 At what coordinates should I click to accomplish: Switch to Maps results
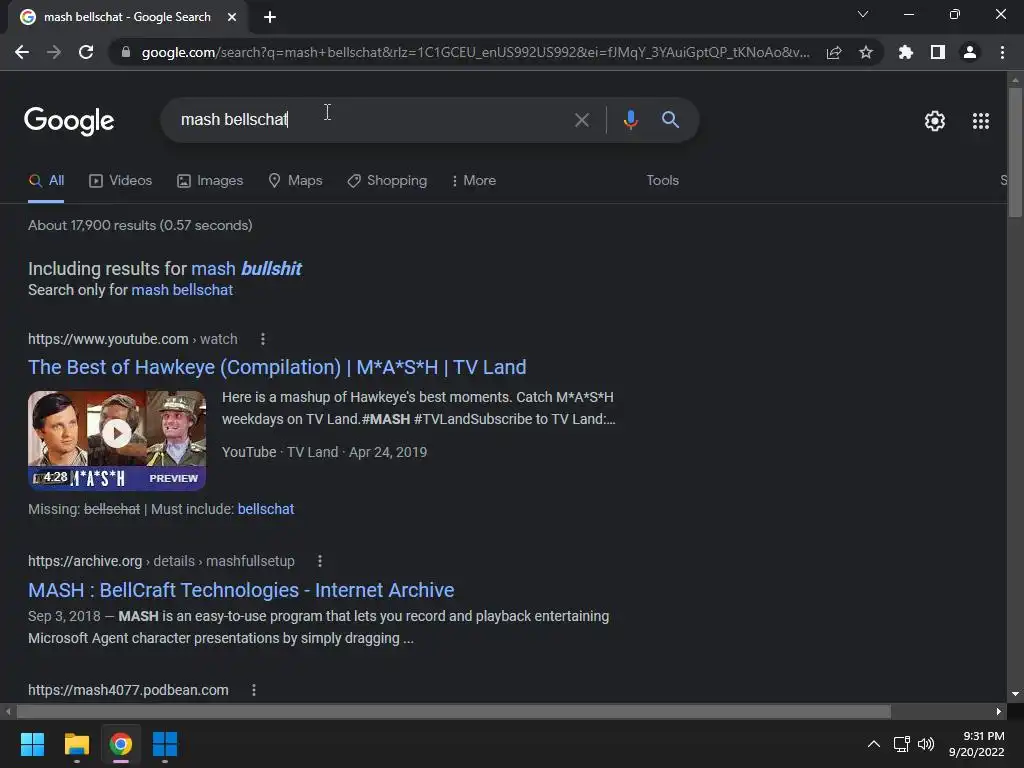[295, 180]
